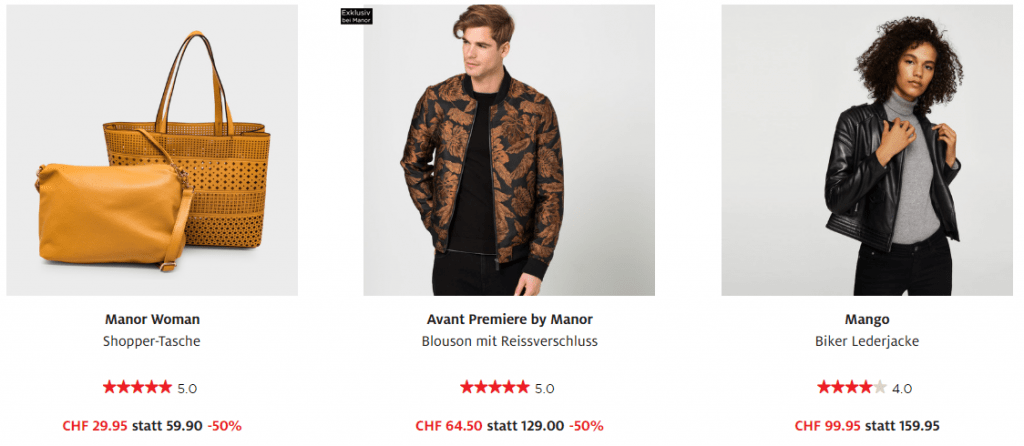This screenshot has height=446, width=1024.
Task: Click the Biker Lederjacke four-star rating
Action: point(851,387)
